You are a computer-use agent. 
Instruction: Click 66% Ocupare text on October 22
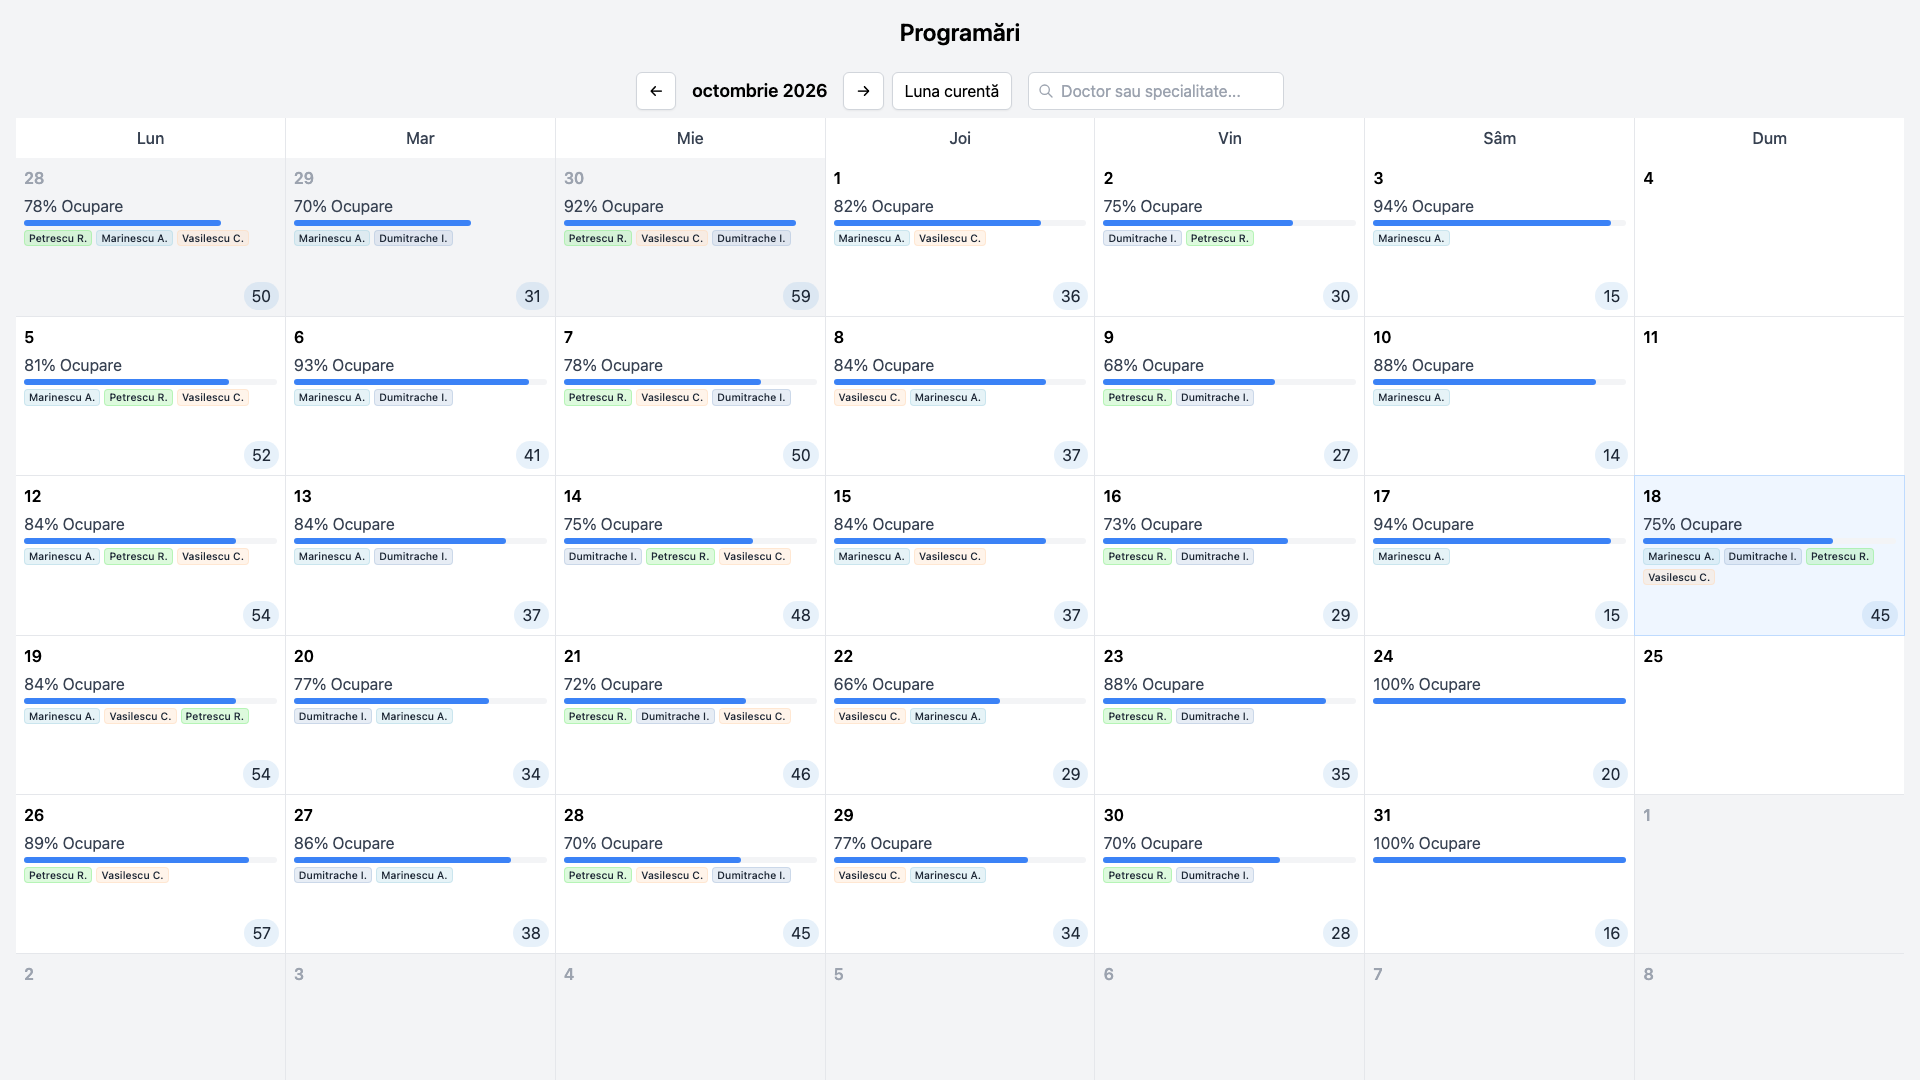884,684
